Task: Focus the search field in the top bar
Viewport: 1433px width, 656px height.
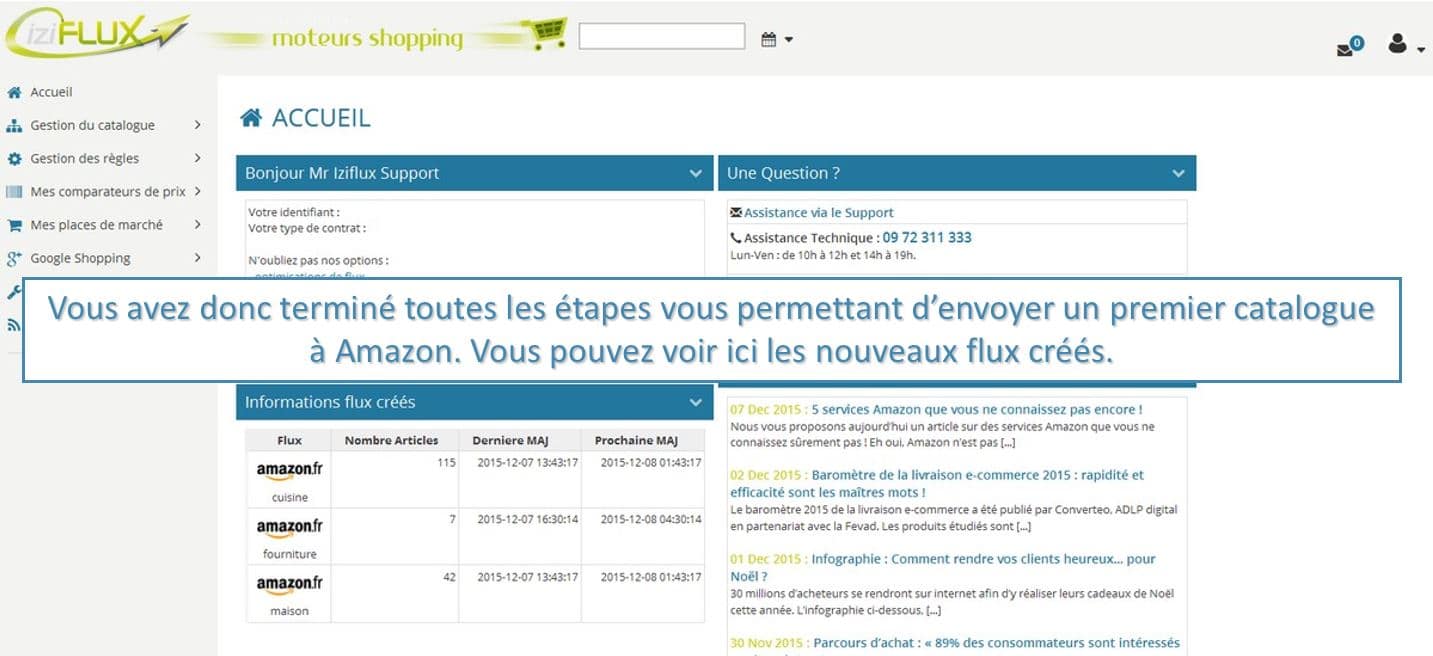Action: pos(662,36)
